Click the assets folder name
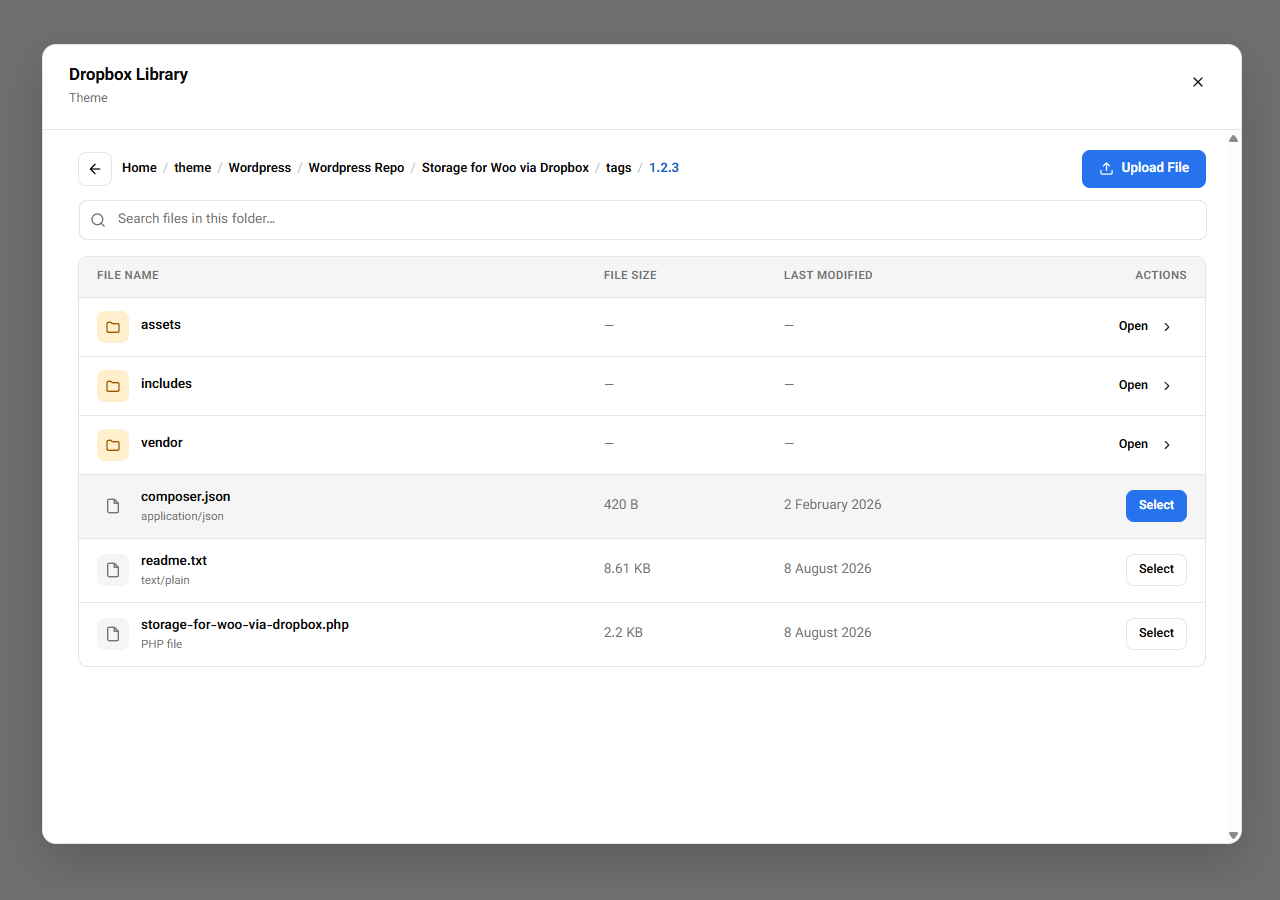 (161, 325)
